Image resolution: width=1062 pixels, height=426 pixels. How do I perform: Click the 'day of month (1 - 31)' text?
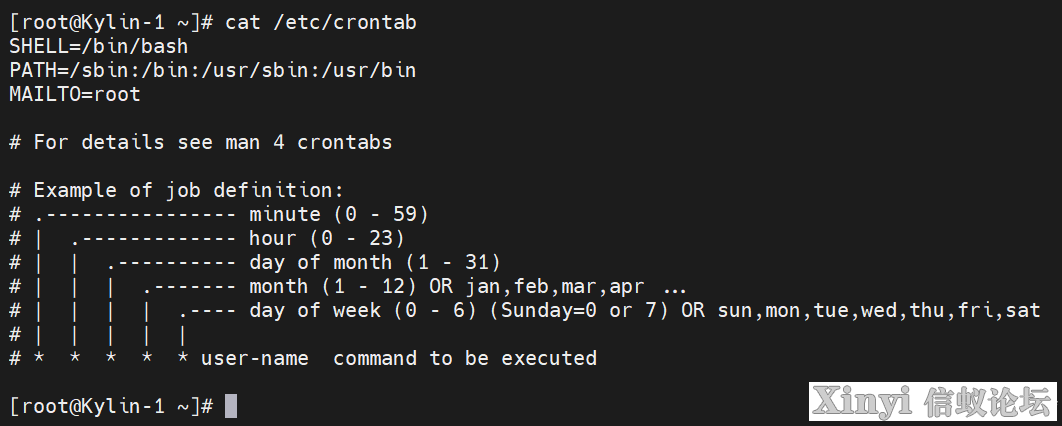click(375, 262)
